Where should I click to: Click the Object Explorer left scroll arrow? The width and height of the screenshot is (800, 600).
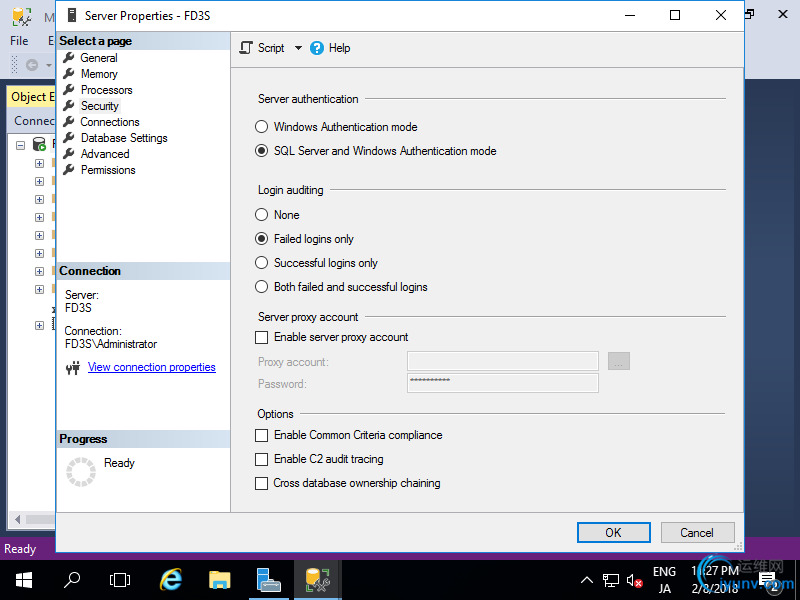click(x=18, y=519)
